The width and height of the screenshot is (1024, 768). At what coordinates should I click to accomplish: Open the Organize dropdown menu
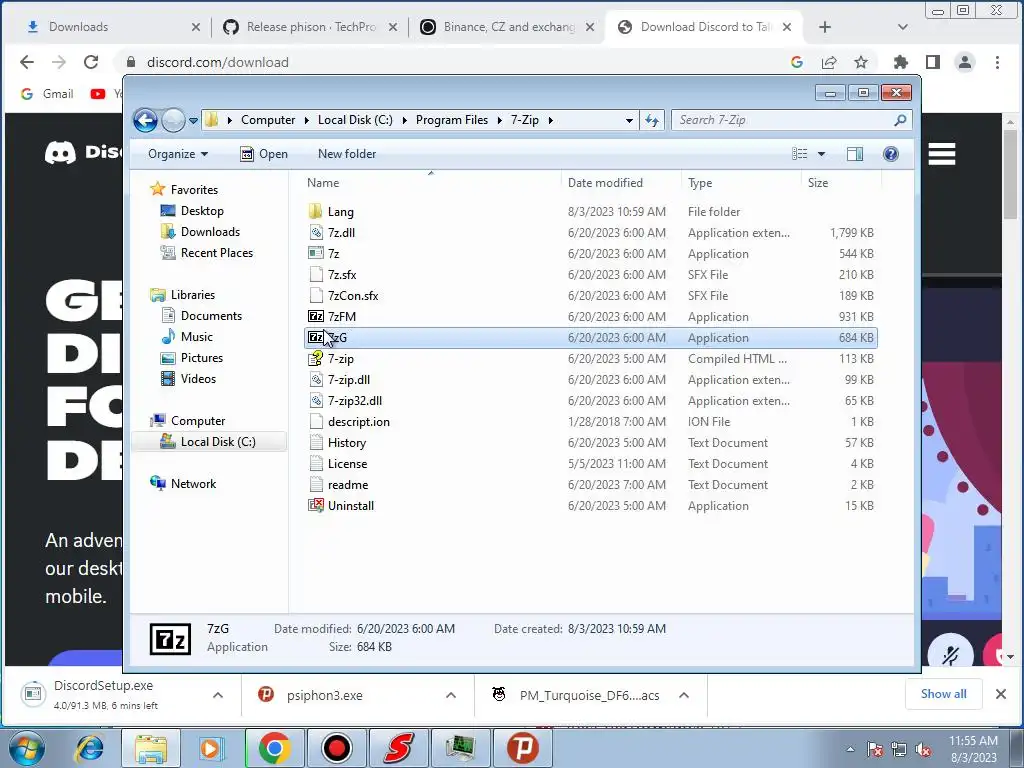(178, 154)
